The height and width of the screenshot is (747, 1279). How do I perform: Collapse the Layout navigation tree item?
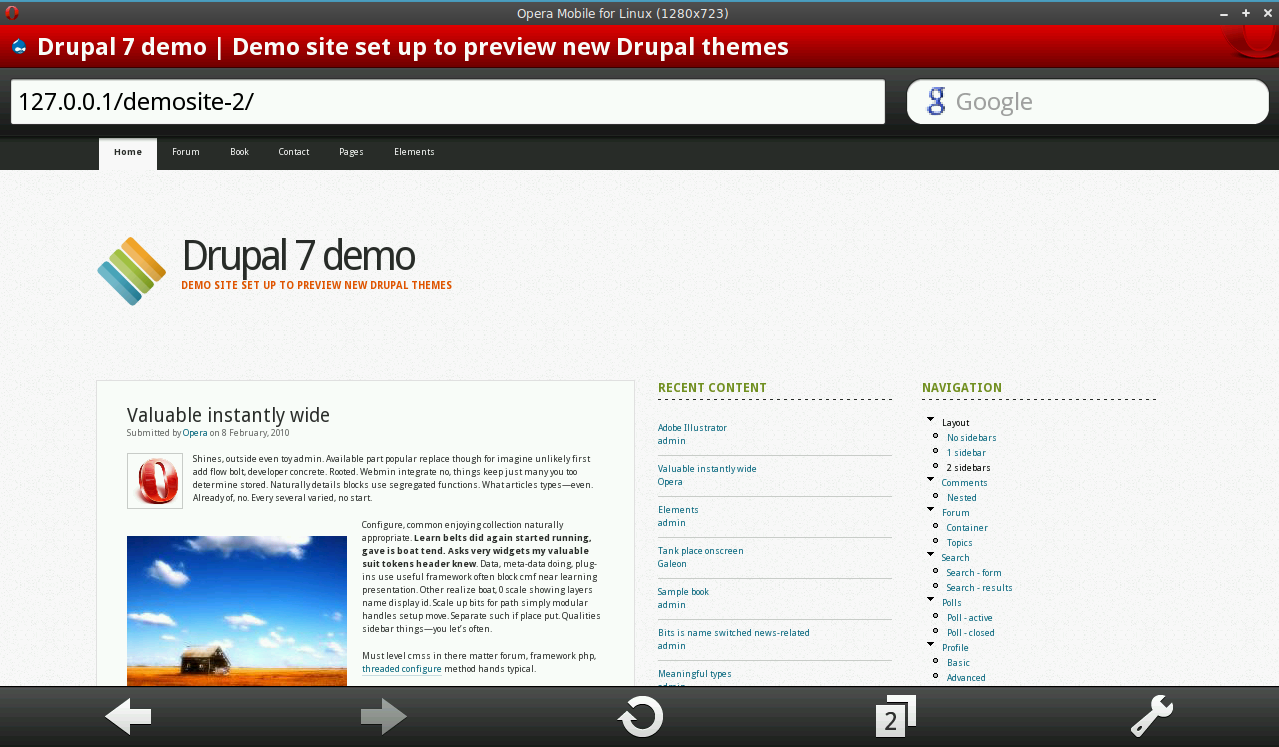coord(930,420)
